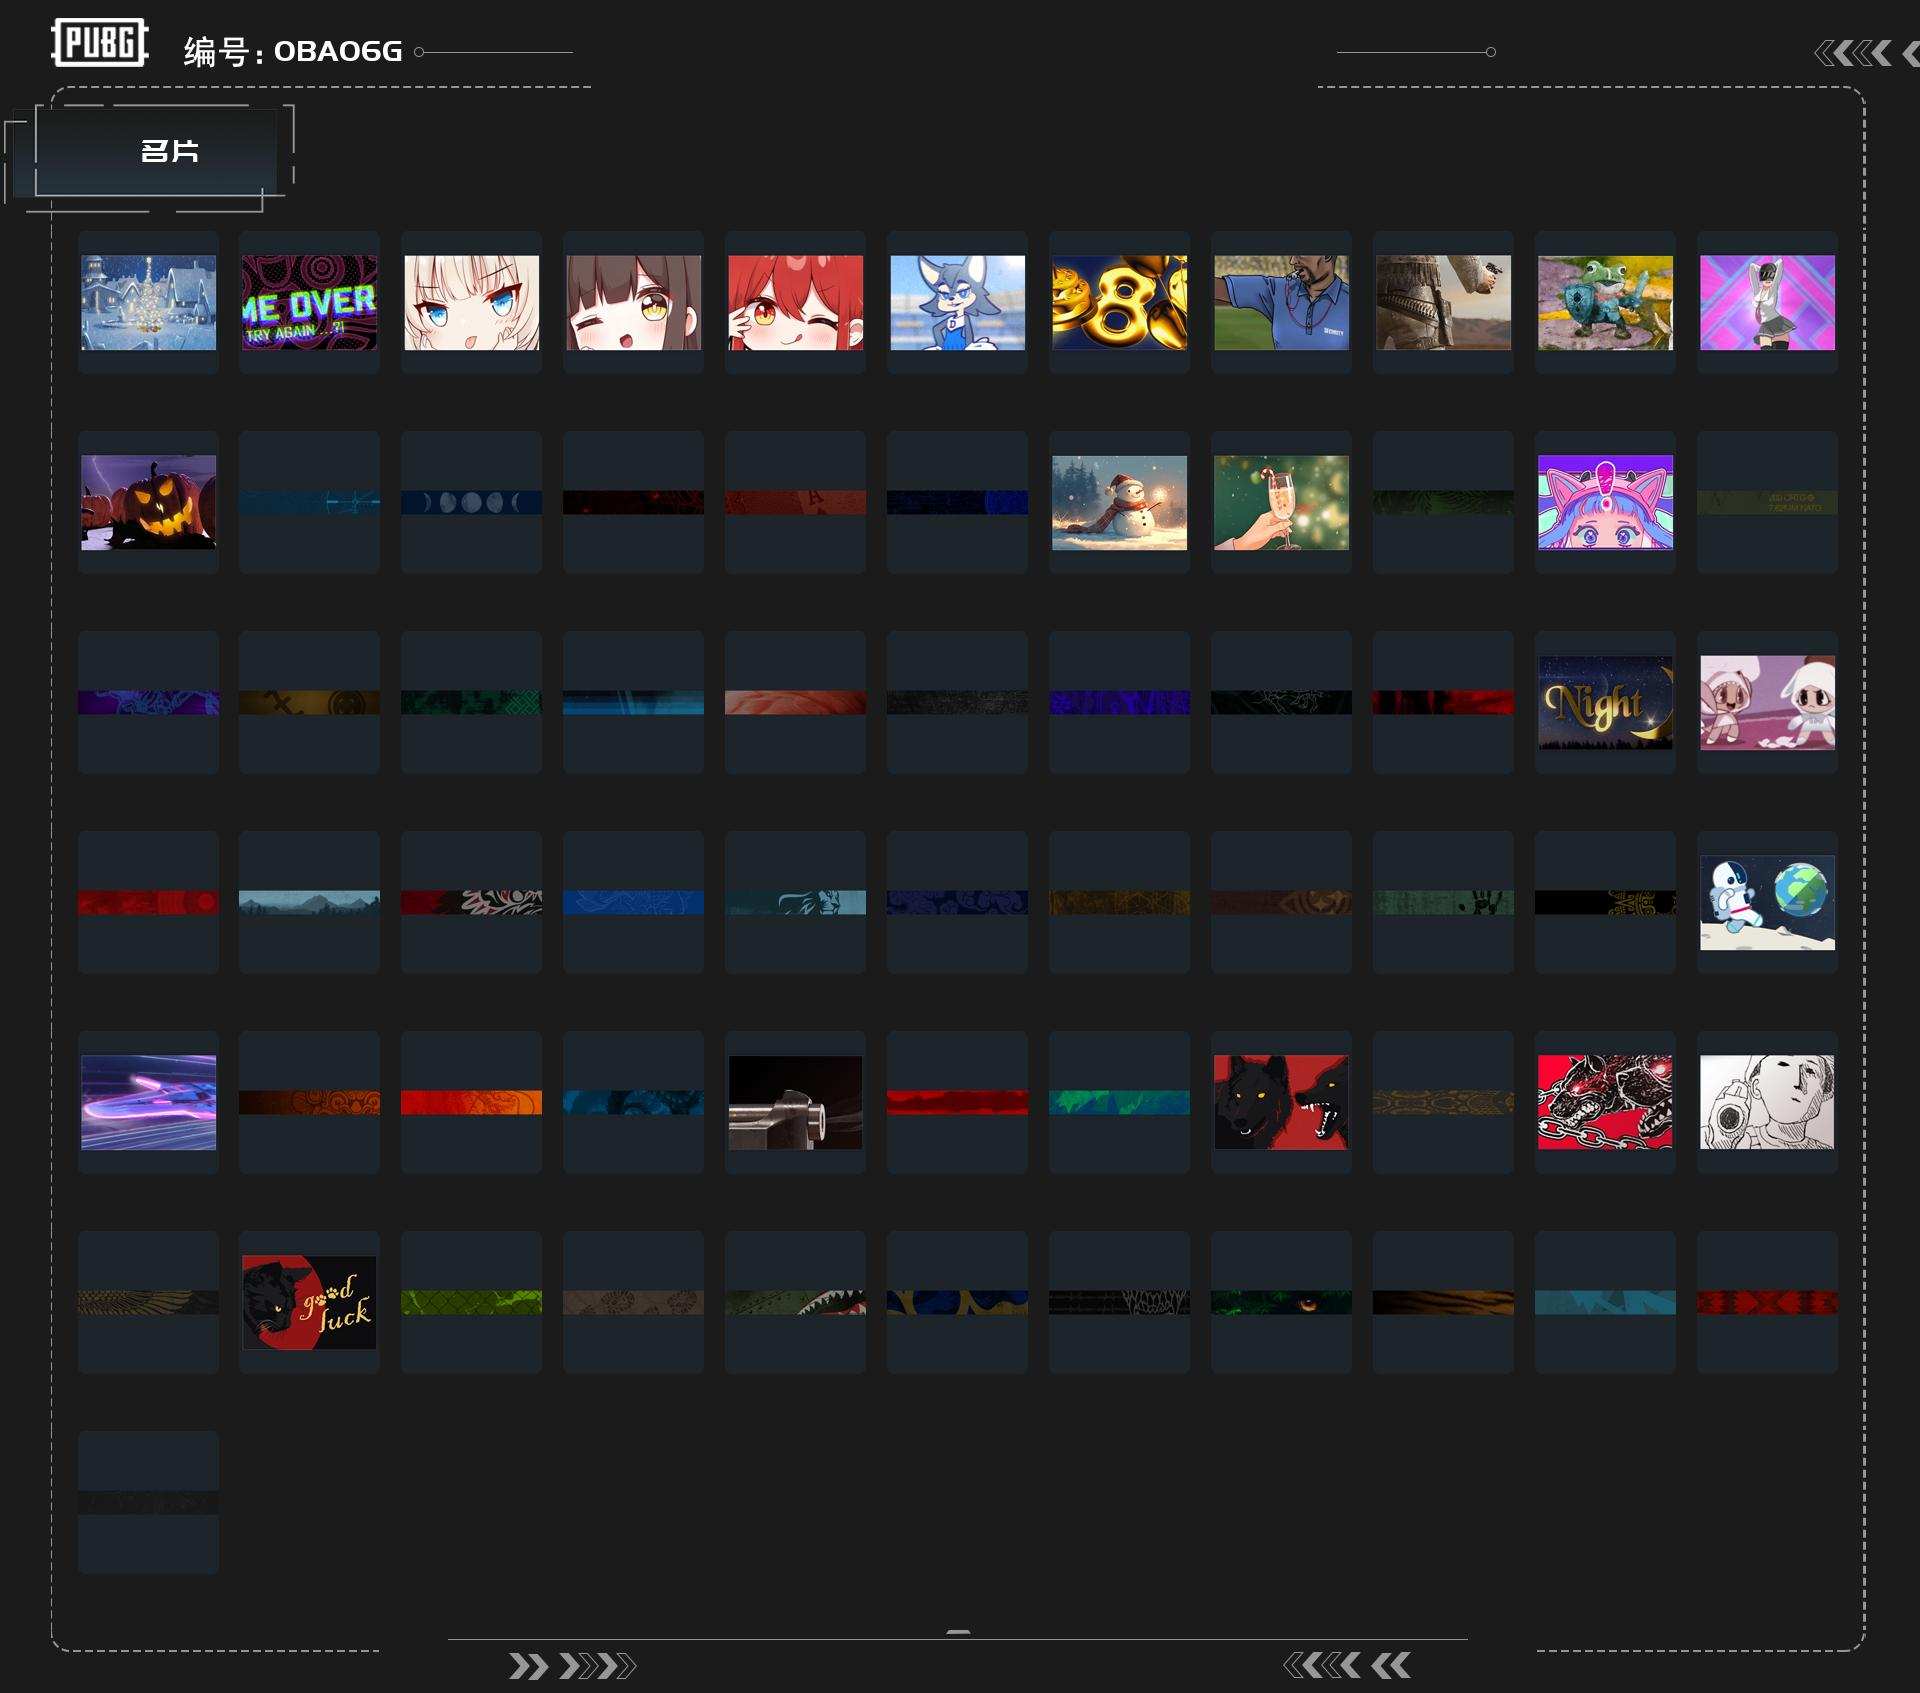1920x1693 pixels.
Task: Select the moon phases banner card
Action: pyautogui.click(x=471, y=502)
